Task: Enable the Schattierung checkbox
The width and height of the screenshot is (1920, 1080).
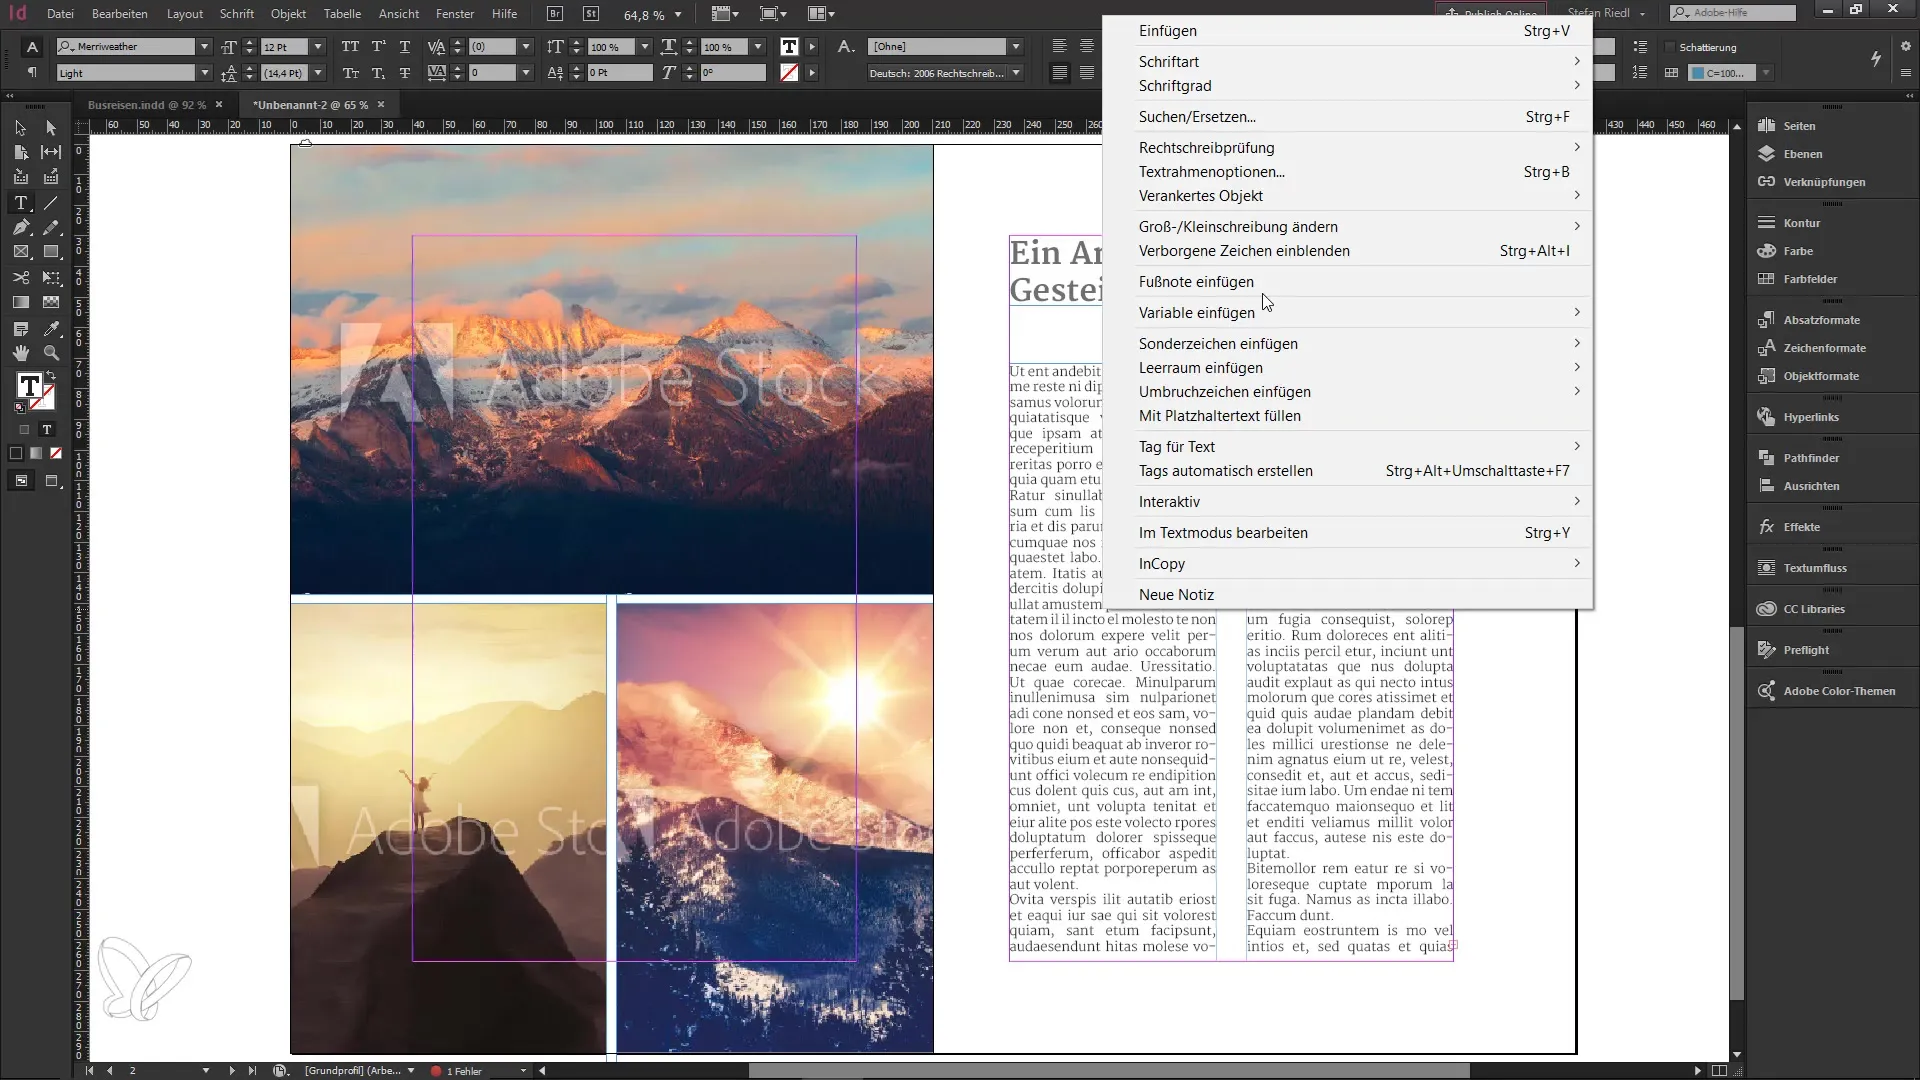Action: click(1670, 47)
